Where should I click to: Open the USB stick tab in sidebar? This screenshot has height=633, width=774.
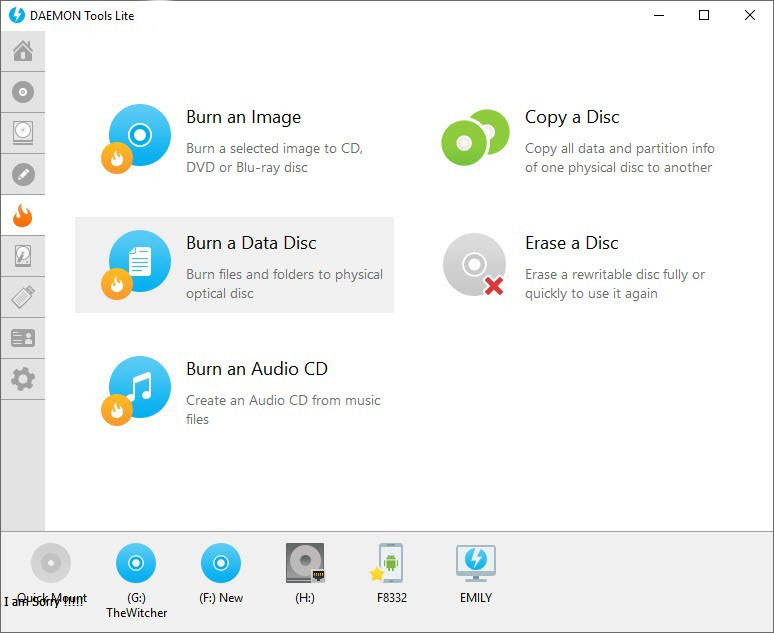click(x=23, y=297)
